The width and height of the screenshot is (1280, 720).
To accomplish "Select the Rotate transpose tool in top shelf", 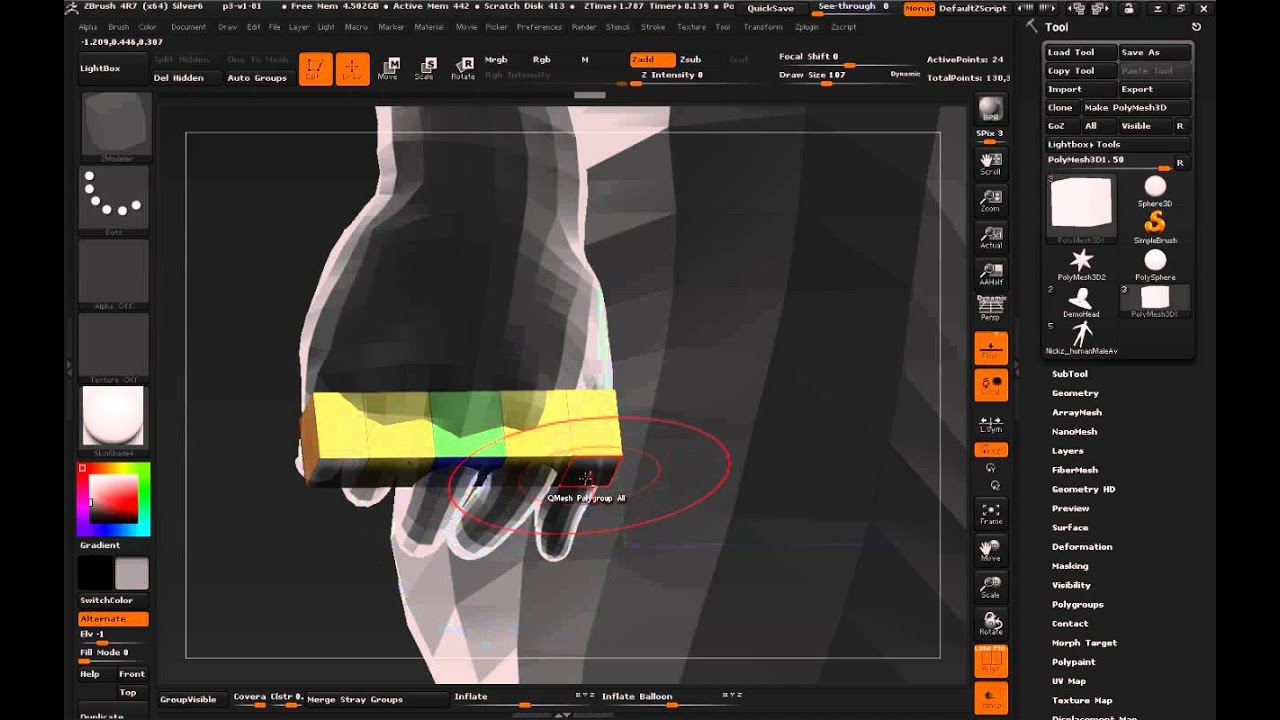I will (x=463, y=68).
